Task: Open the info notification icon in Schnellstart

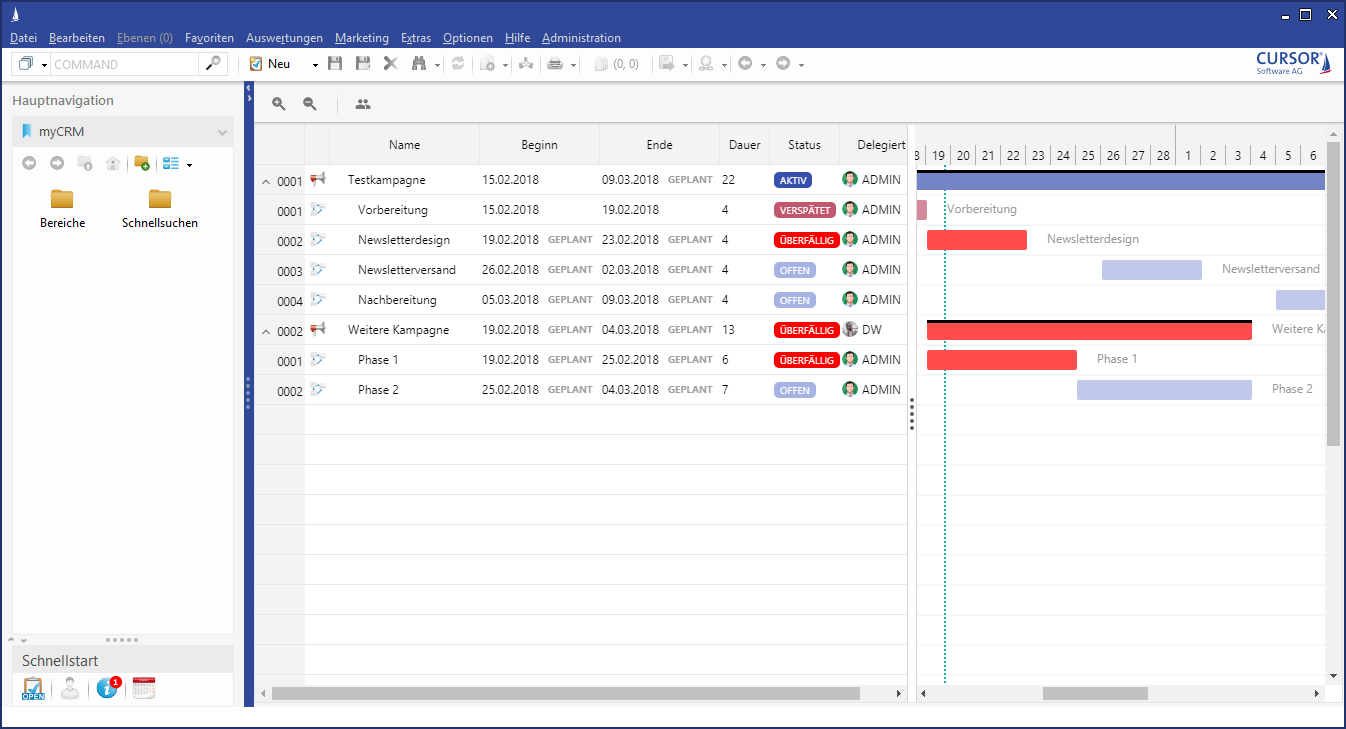Action: [107, 688]
